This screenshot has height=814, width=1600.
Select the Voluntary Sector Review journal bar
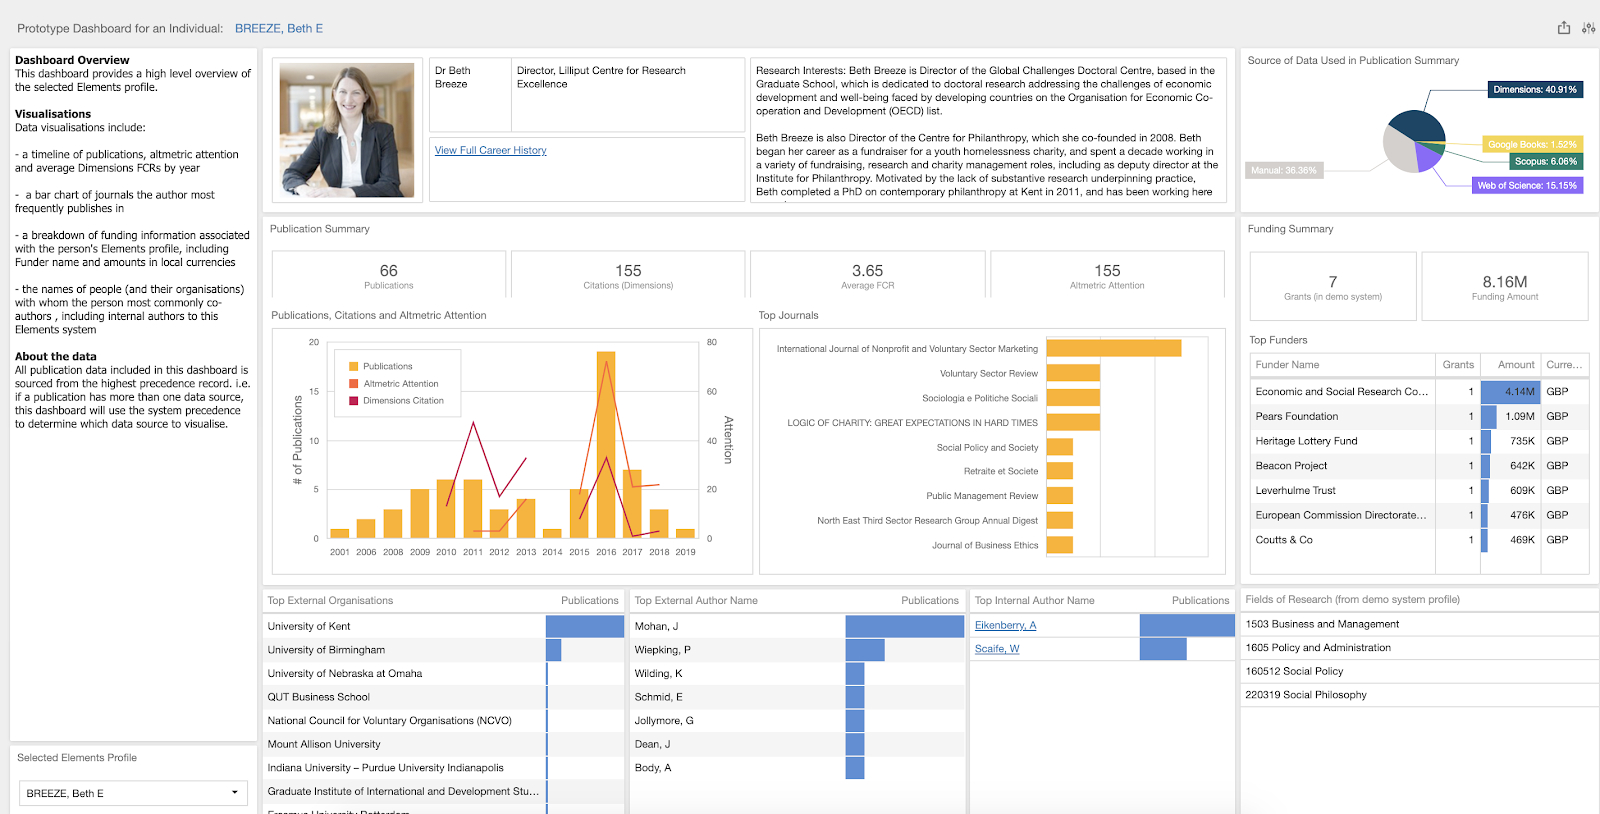[1073, 373]
